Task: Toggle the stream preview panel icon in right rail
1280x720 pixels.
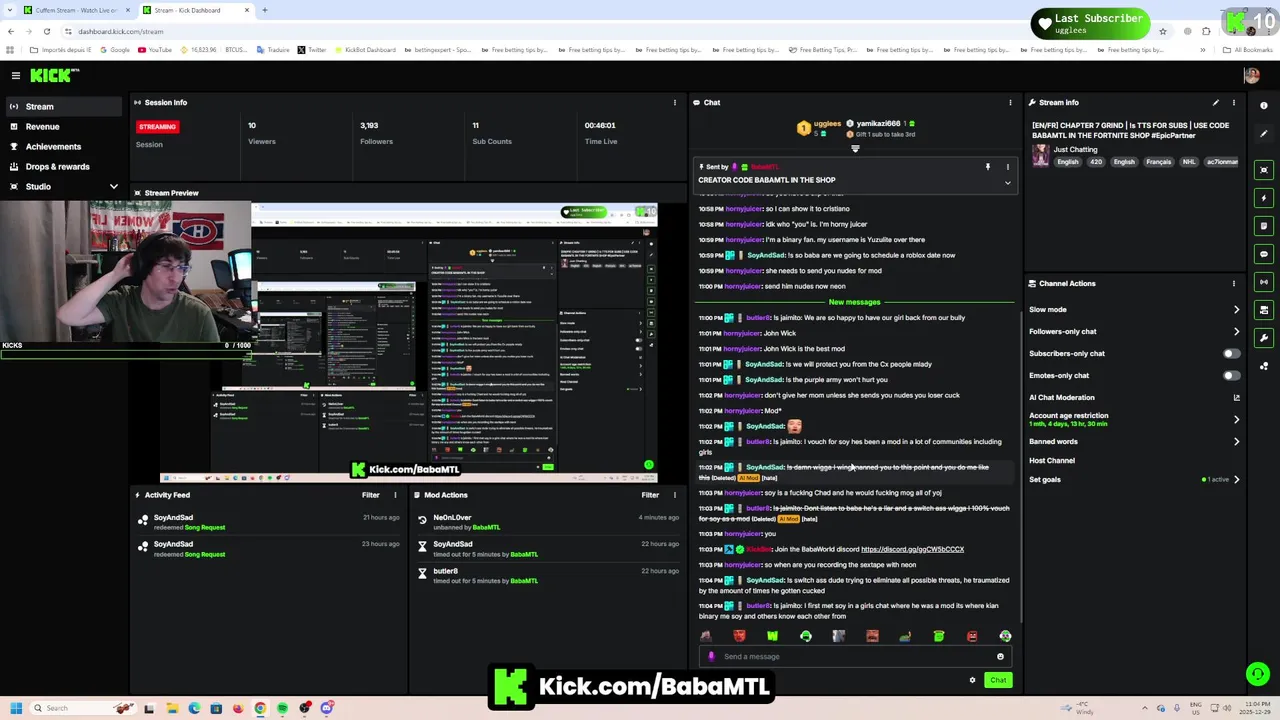Action: [x=1264, y=170]
